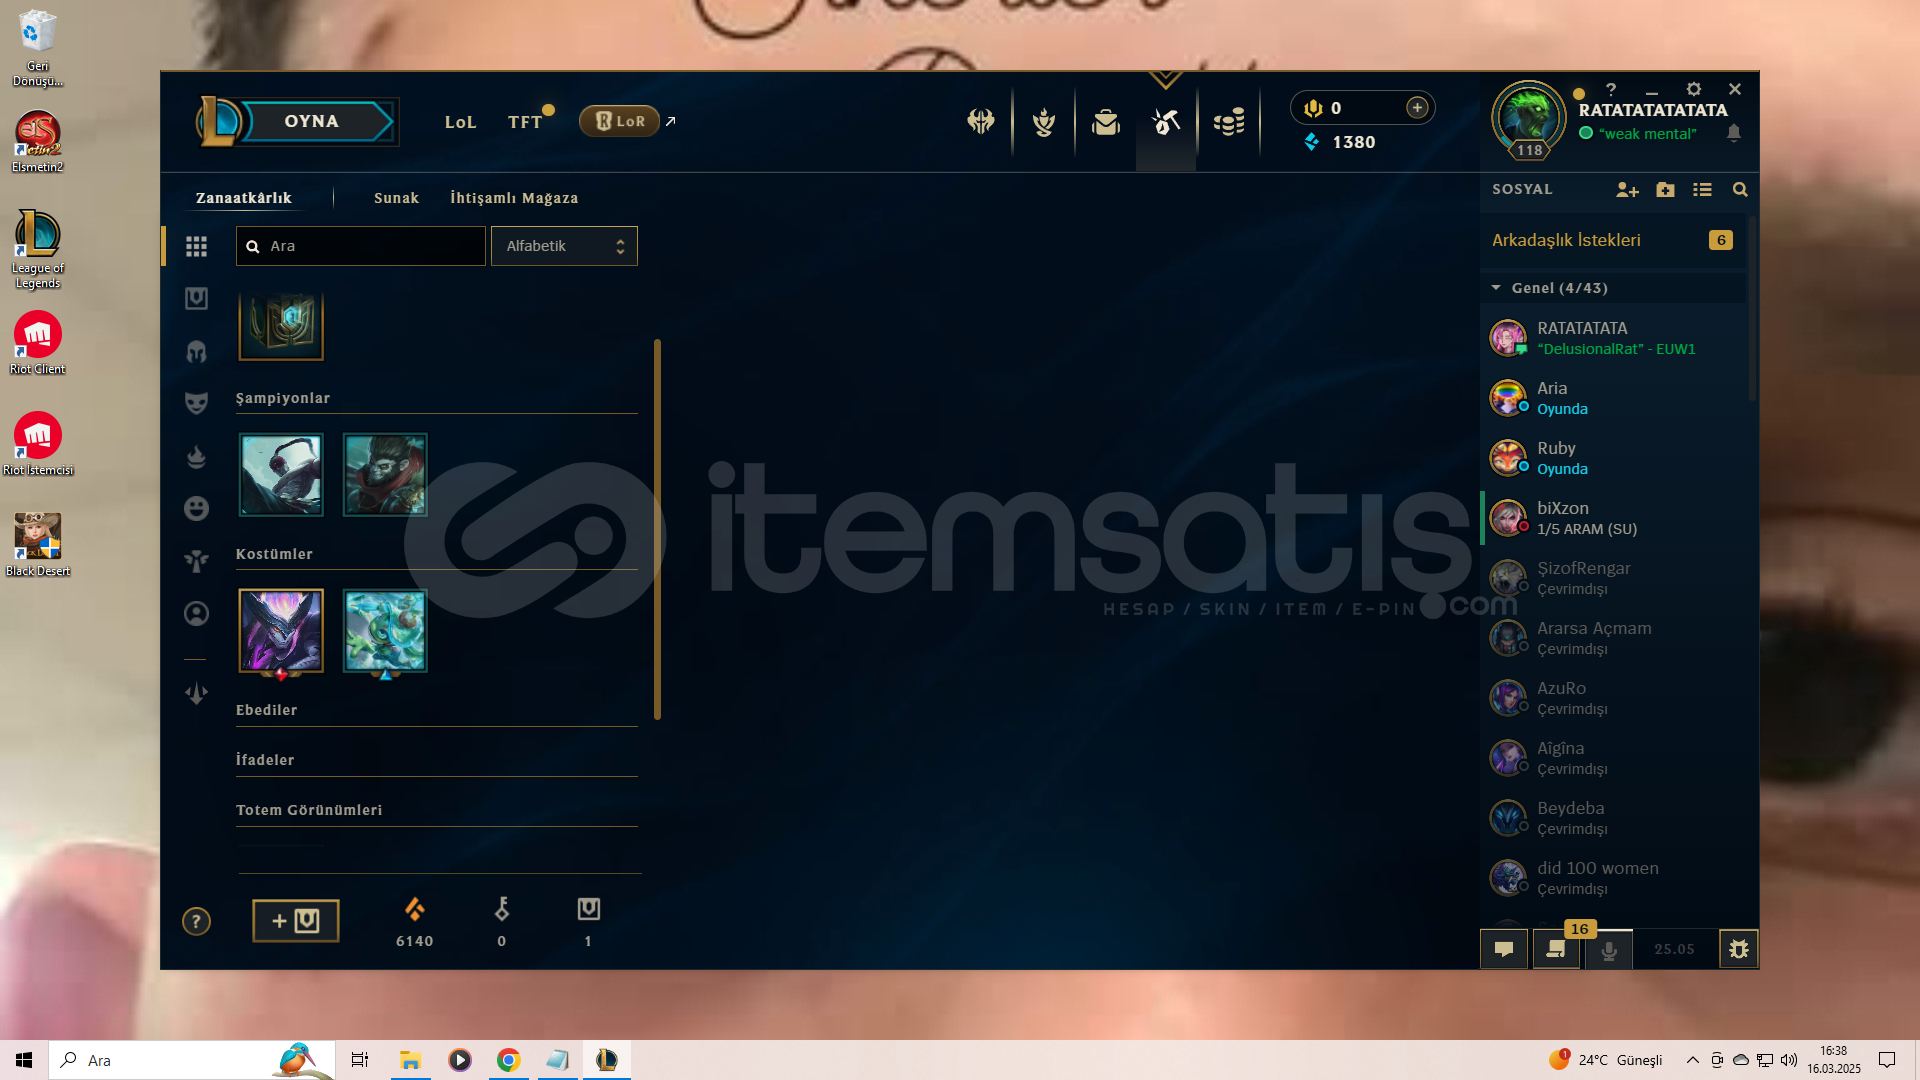Click the new friend folder icon
The image size is (1920, 1080).
pos(1665,190)
